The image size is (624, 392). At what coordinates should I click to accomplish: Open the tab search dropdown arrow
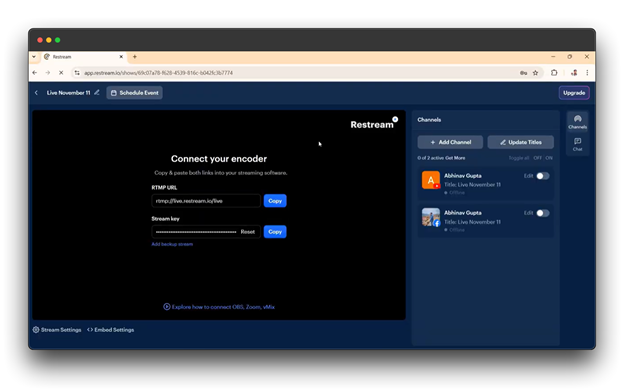coord(34,57)
